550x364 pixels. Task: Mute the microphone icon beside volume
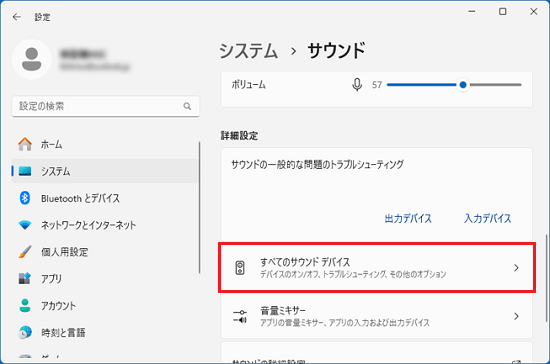357,85
